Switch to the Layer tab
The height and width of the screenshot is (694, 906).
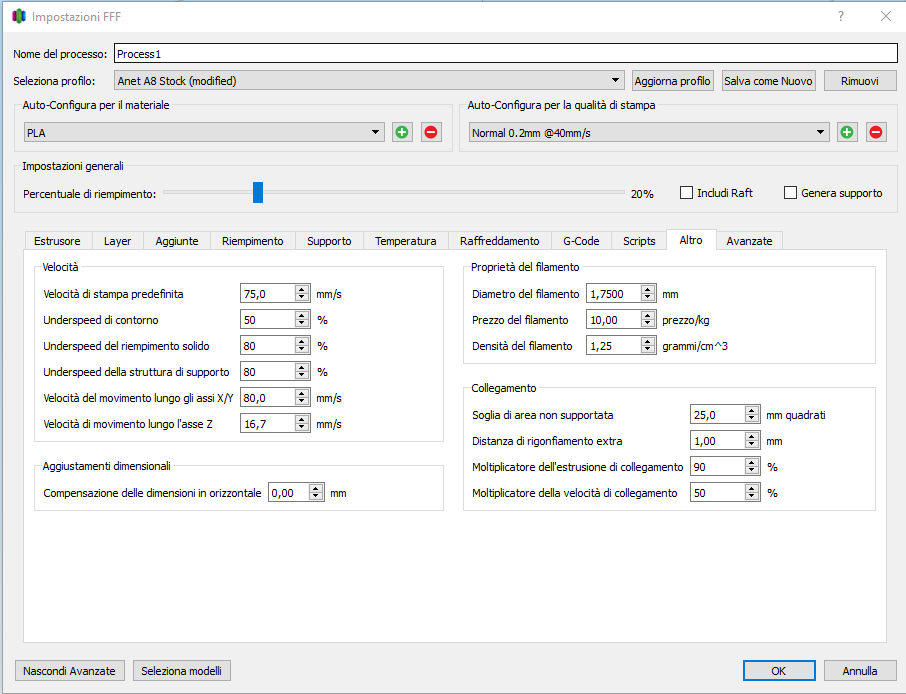(117, 241)
